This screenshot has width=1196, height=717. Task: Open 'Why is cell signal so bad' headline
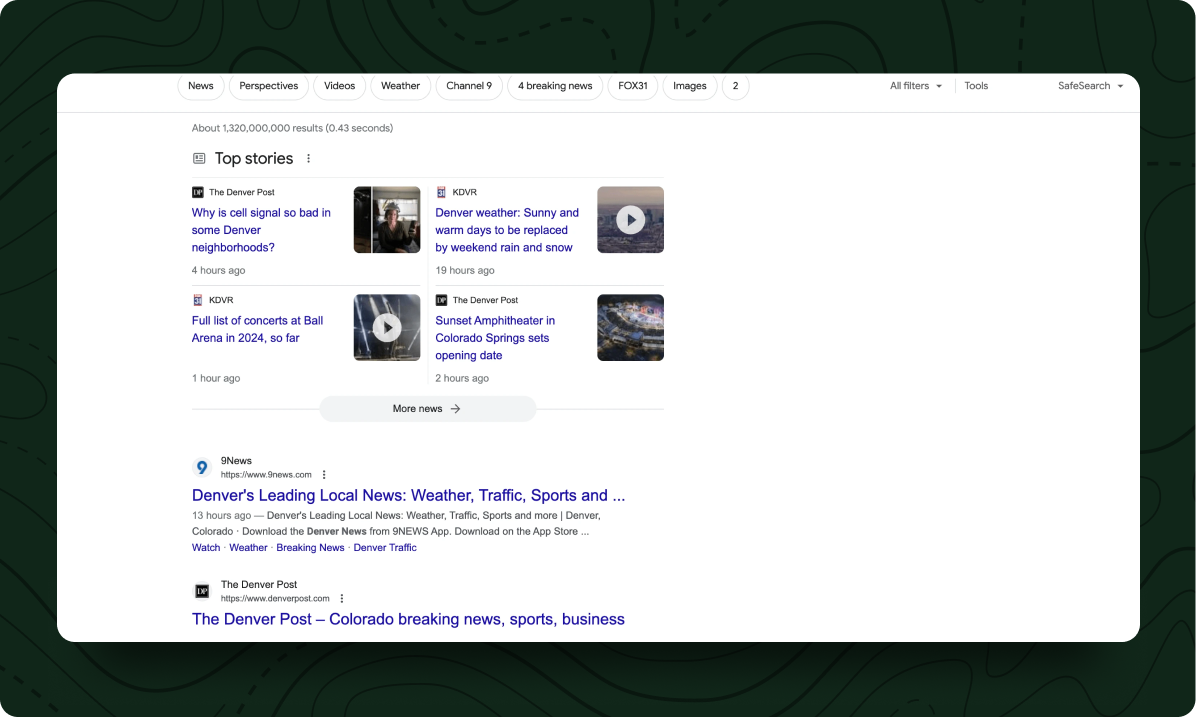click(261, 230)
